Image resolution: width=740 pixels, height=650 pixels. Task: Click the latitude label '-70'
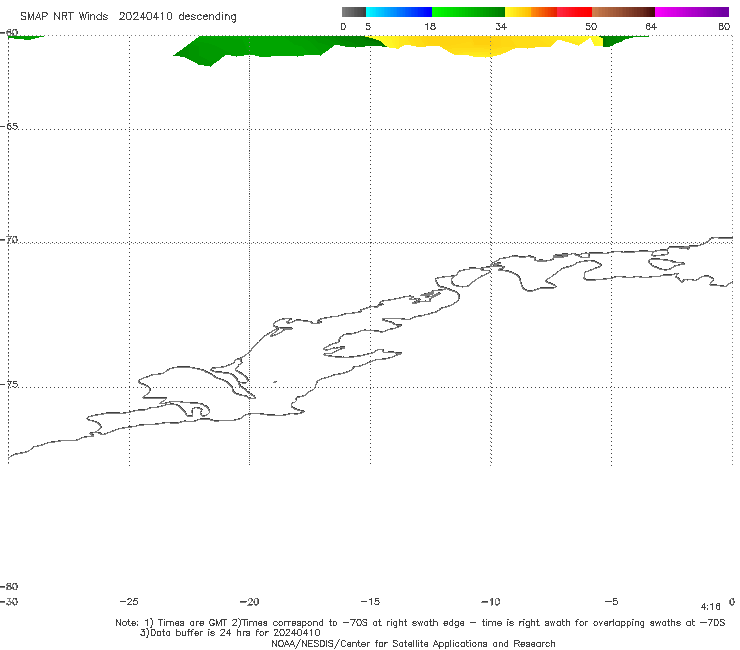pos(9,240)
